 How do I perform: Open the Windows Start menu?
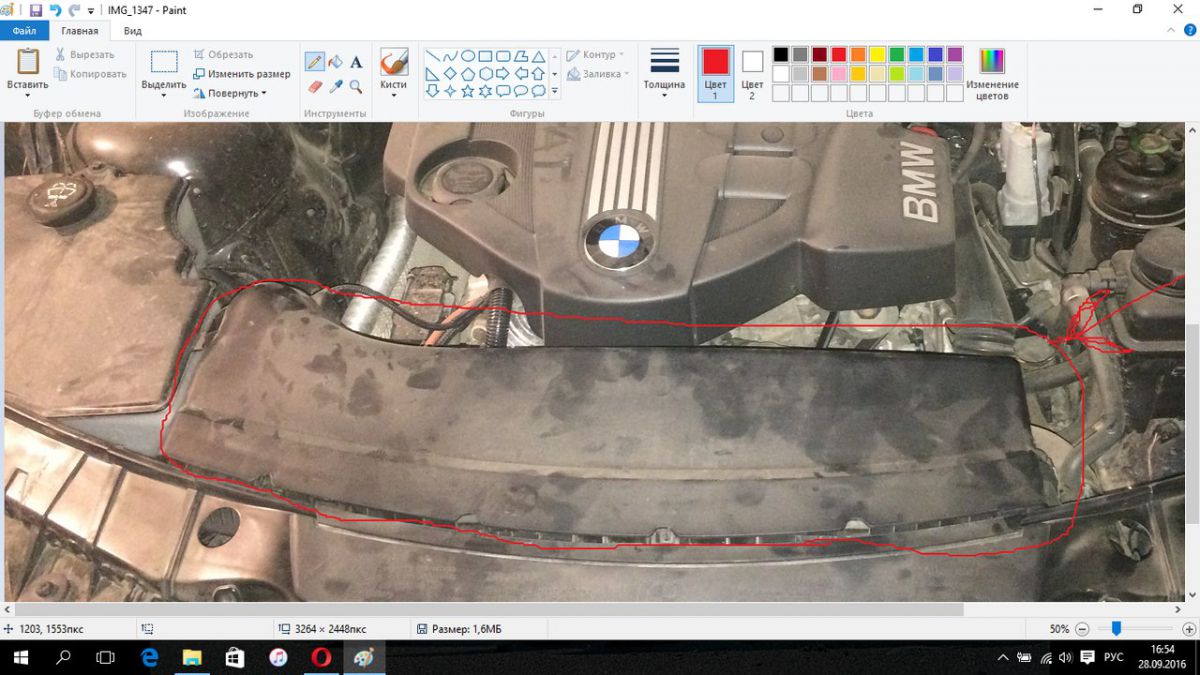coord(20,657)
